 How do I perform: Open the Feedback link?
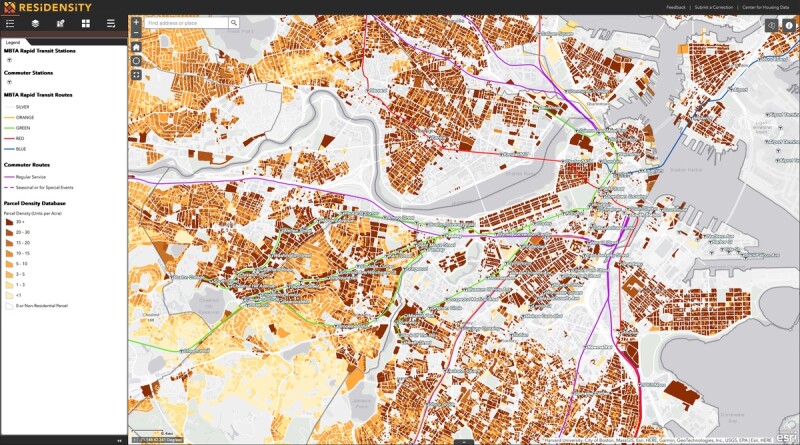pyautogui.click(x=676, y=7)
